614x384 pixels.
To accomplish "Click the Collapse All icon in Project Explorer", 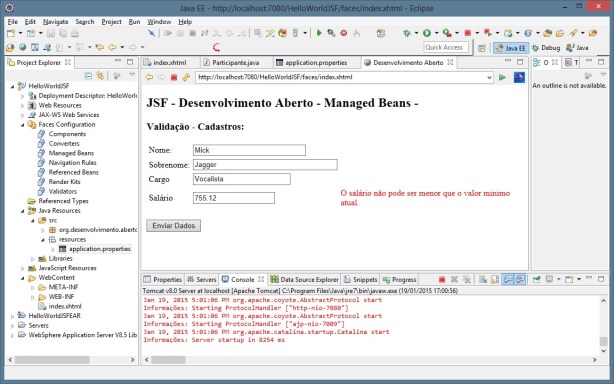I will tap(88, 76).
